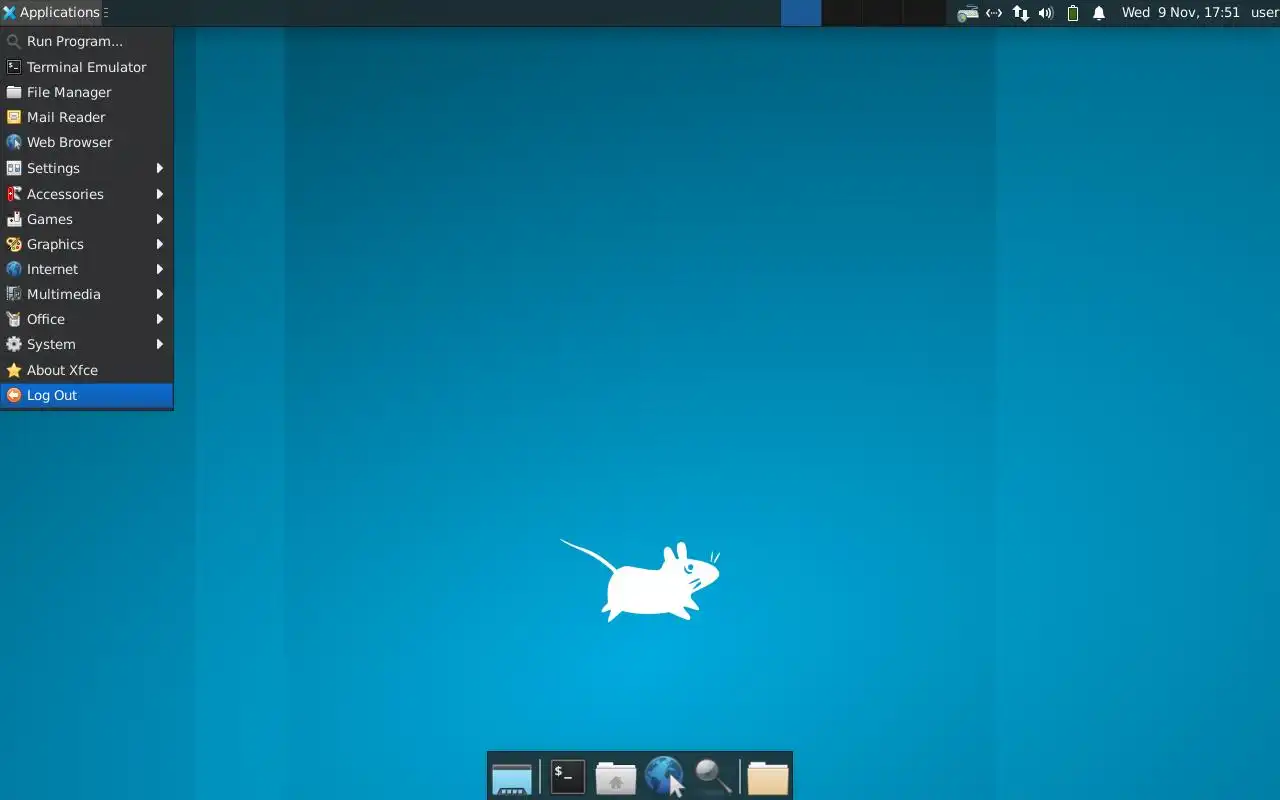Click the Applications panel button
The image size is (1280, 800).
(x=51, y=13)
